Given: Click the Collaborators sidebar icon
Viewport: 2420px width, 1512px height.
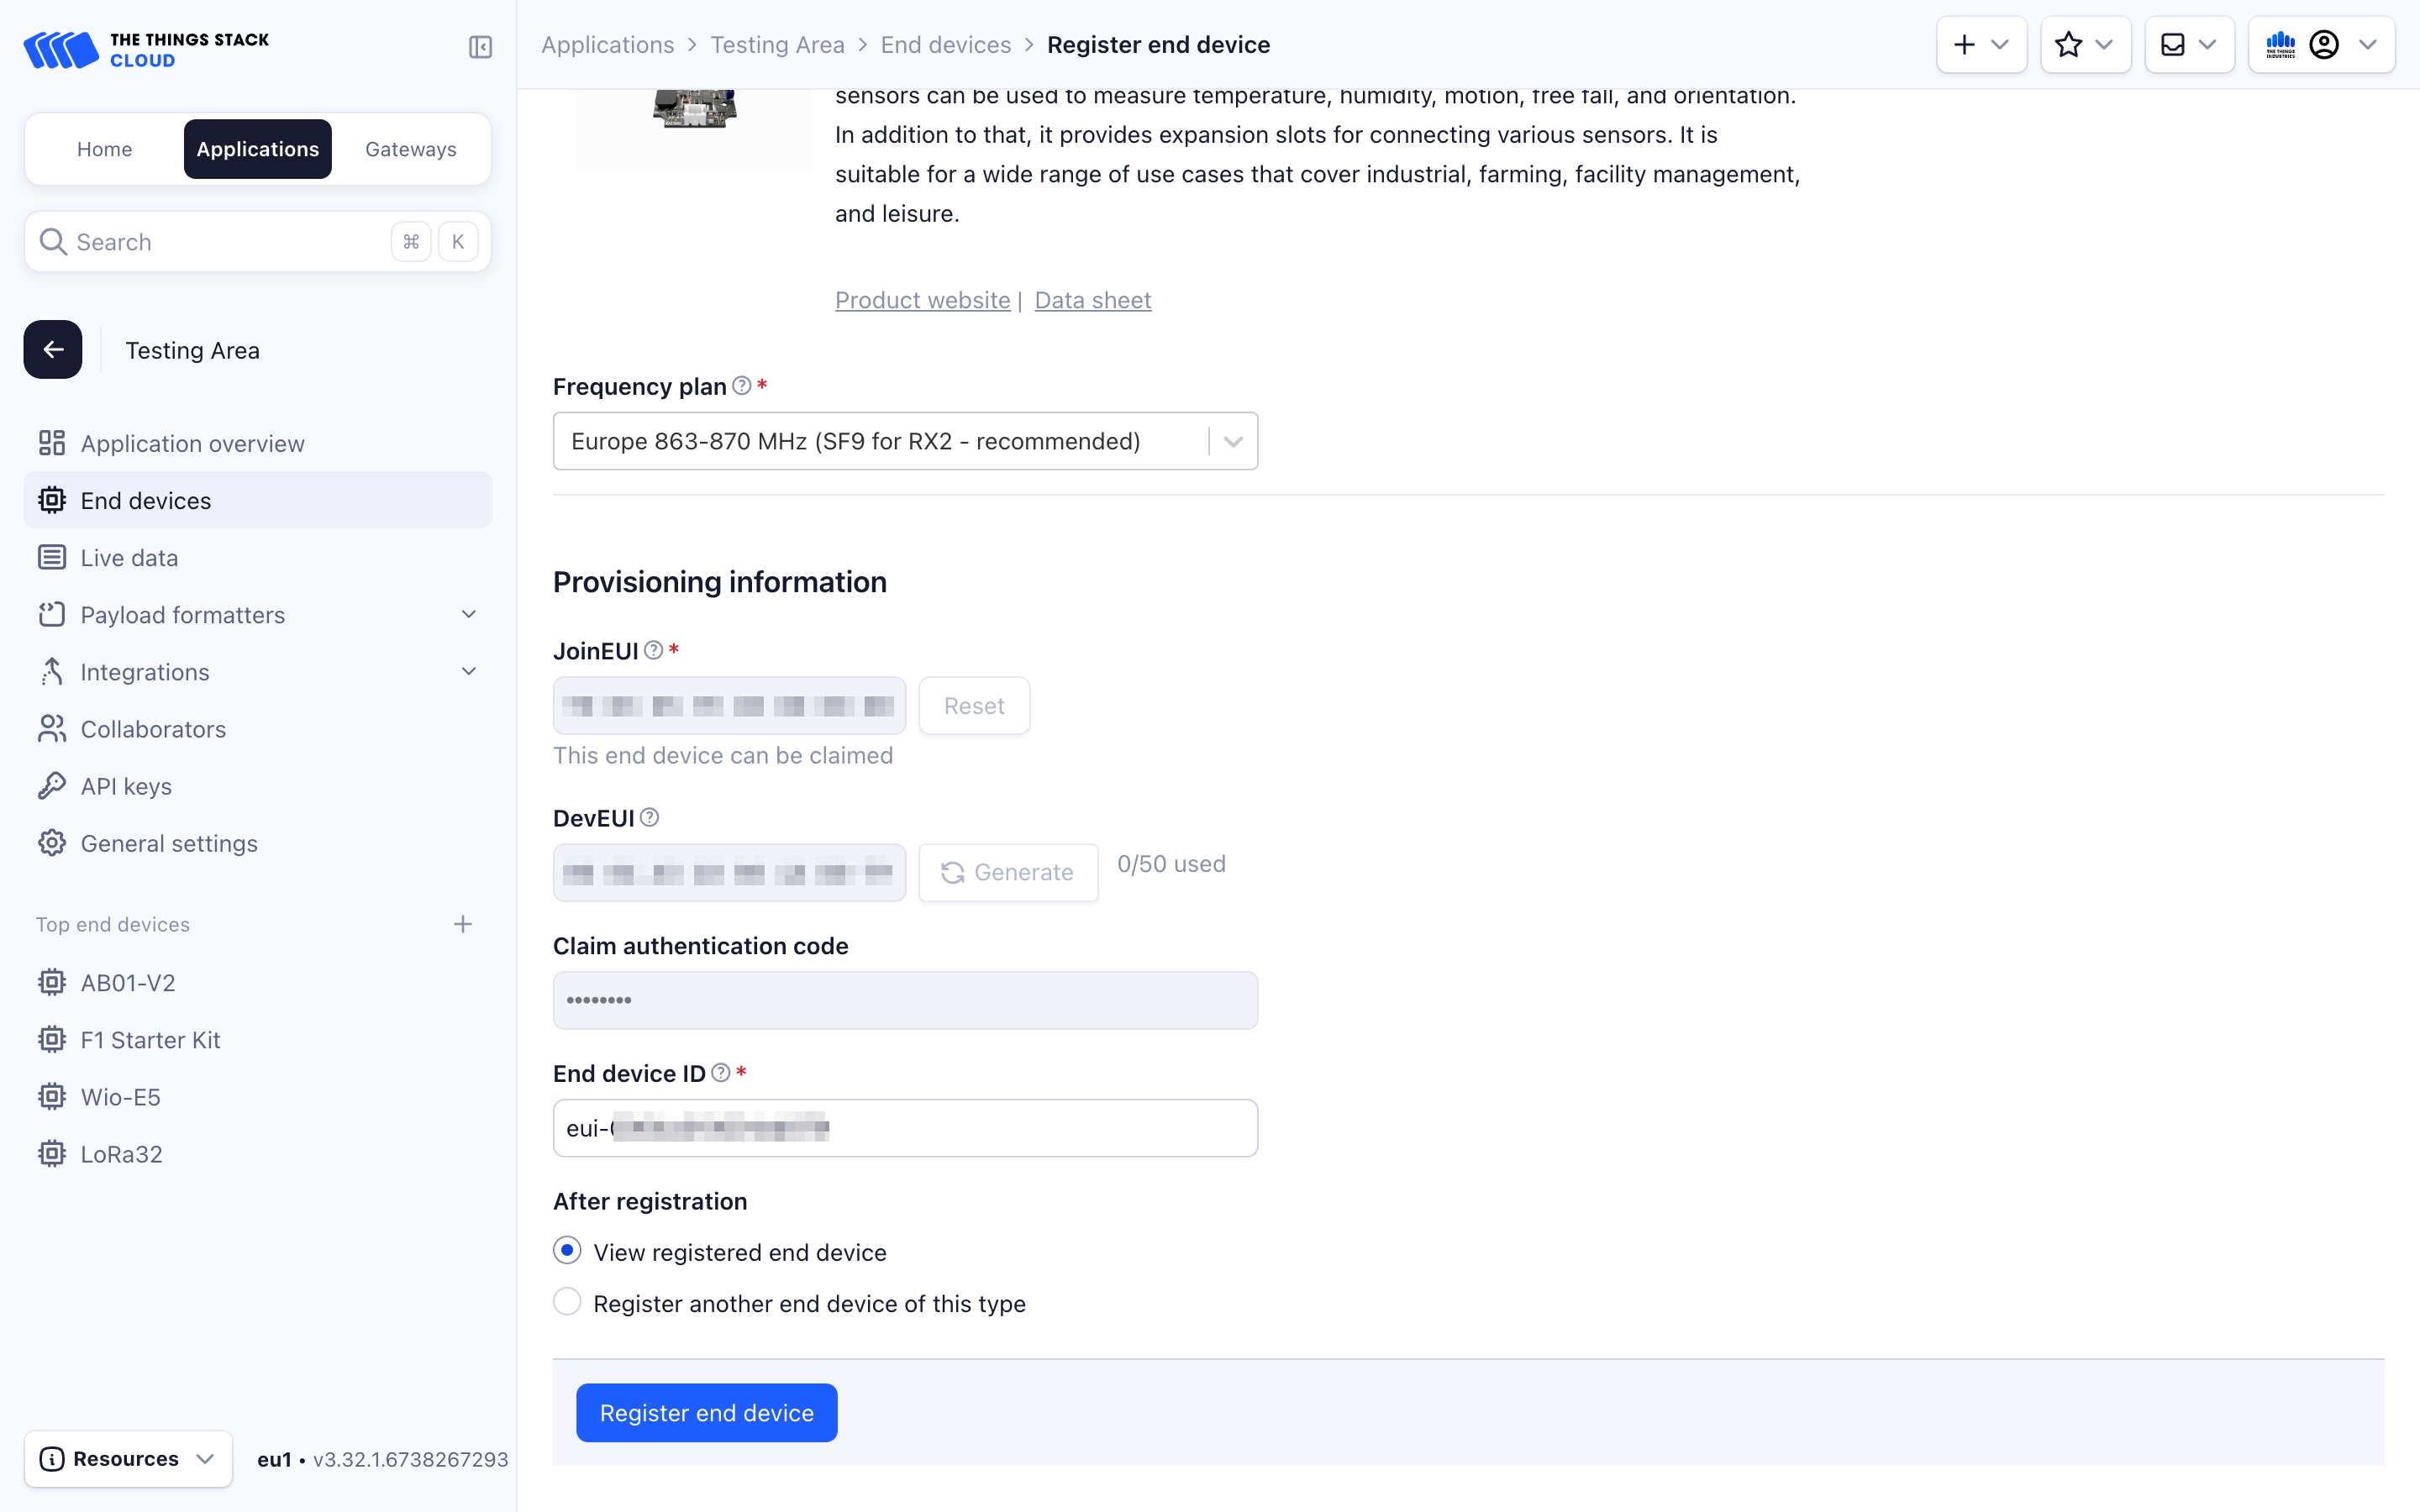Looking at the screenshot, I should [x=52, y=728].
